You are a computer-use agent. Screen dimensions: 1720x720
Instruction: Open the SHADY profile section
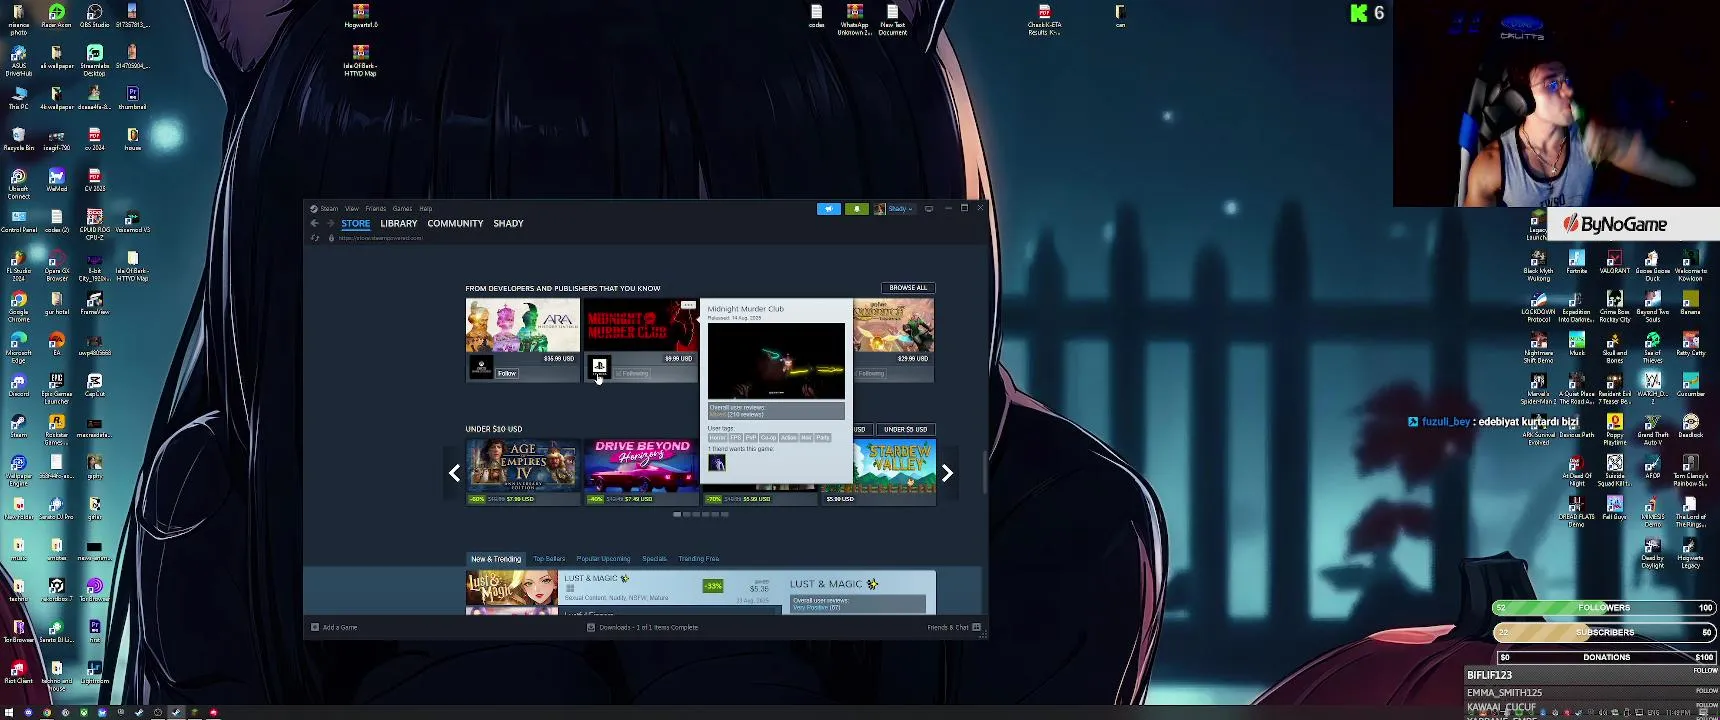coord(508,224)
